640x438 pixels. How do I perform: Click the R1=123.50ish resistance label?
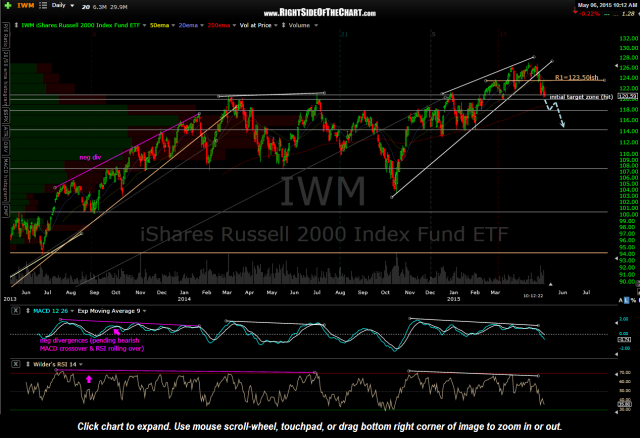(x=576, y=77)
